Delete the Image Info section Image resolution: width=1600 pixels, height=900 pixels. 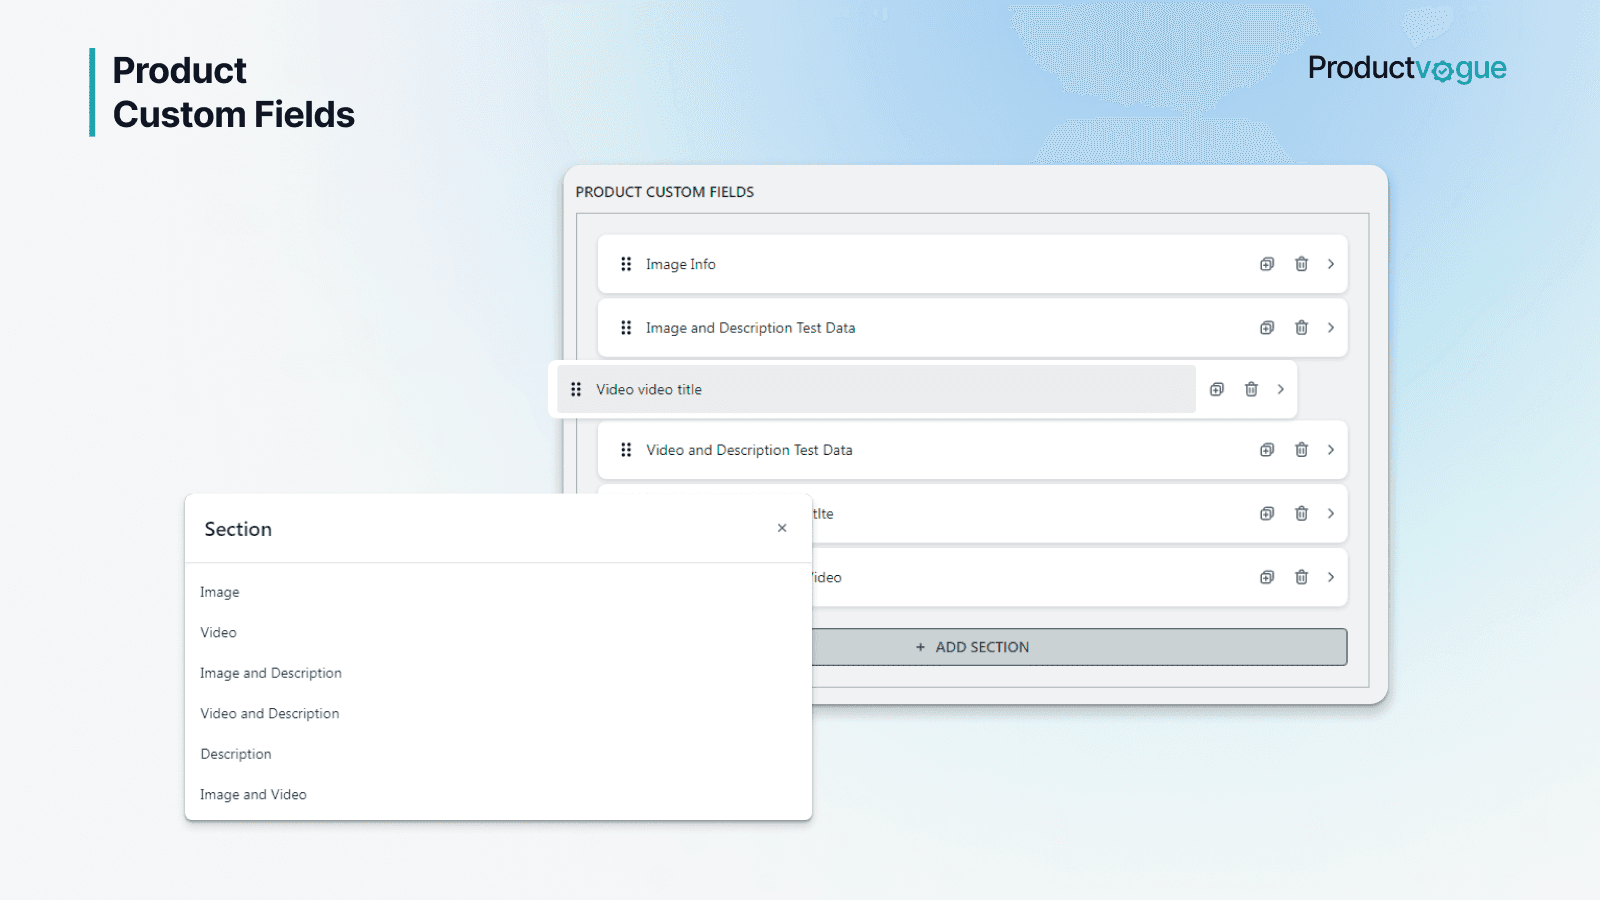[1301, 264]
